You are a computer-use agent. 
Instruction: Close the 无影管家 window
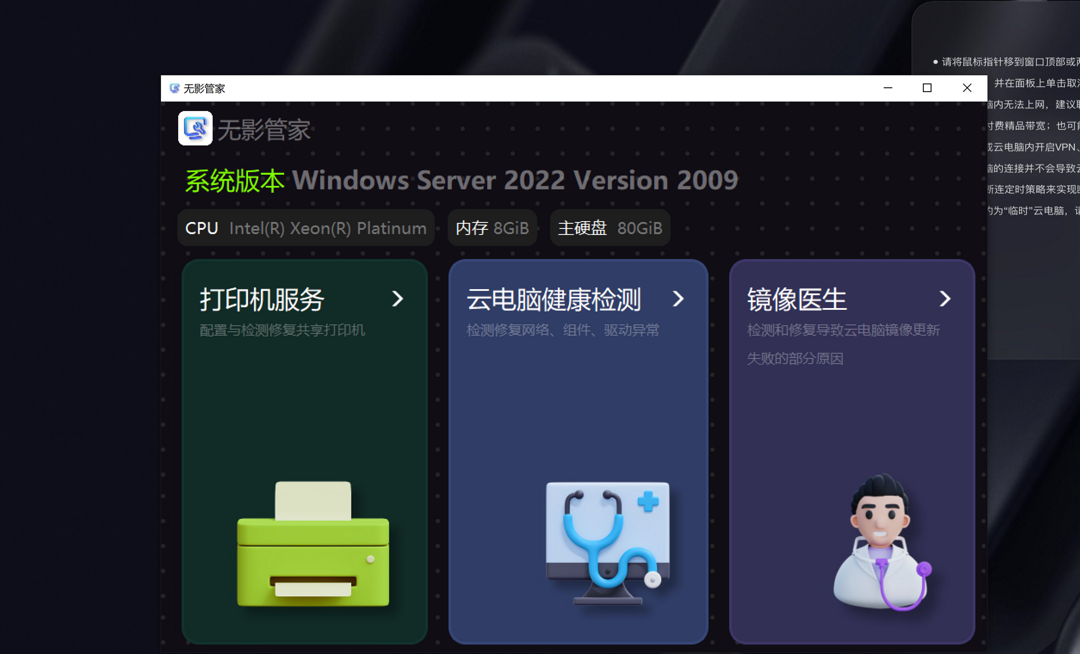coord(967,88)
